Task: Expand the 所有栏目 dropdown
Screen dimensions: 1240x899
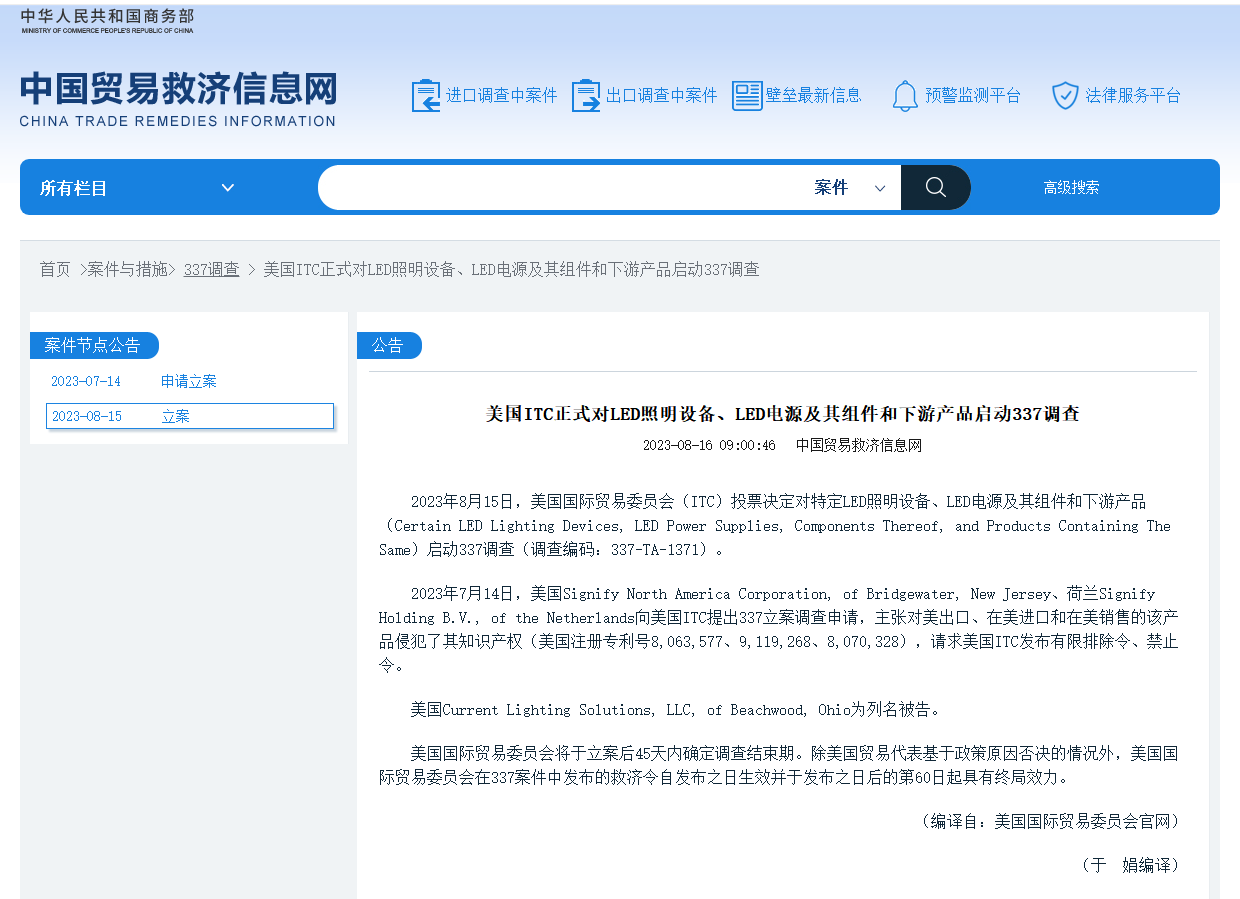Action: (x=138, y=188)
